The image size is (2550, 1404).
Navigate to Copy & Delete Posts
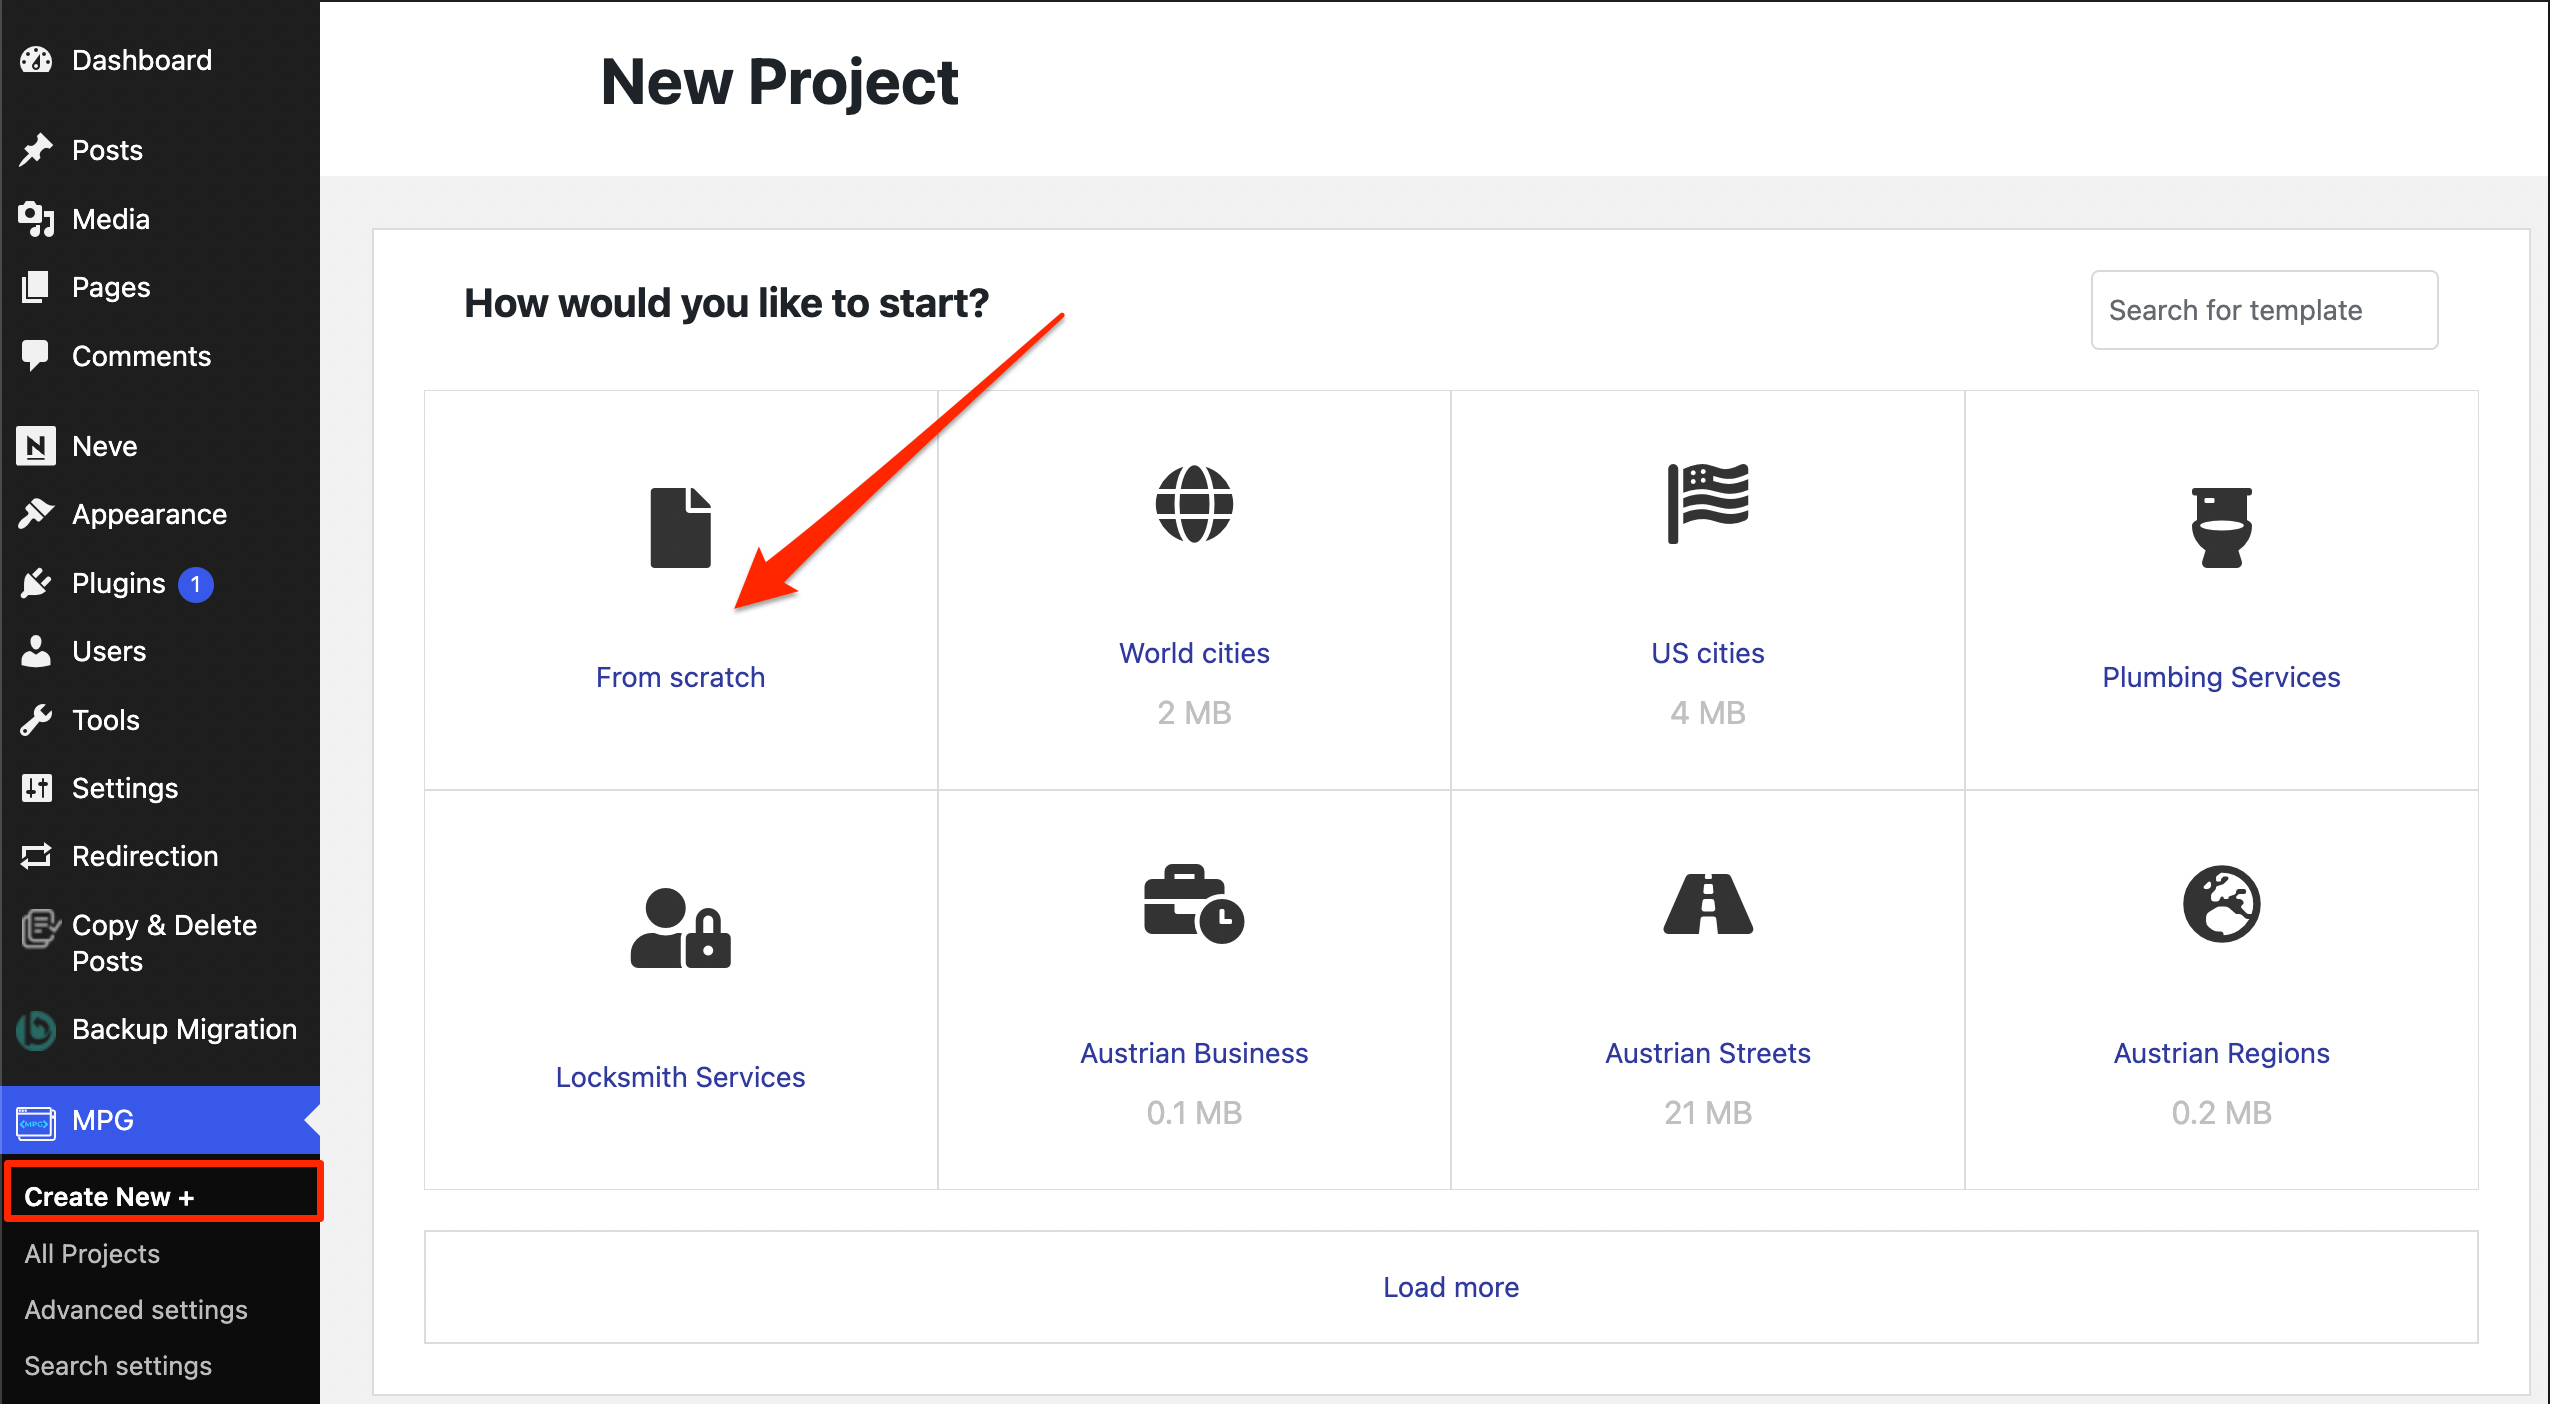[x=164, y=942]
